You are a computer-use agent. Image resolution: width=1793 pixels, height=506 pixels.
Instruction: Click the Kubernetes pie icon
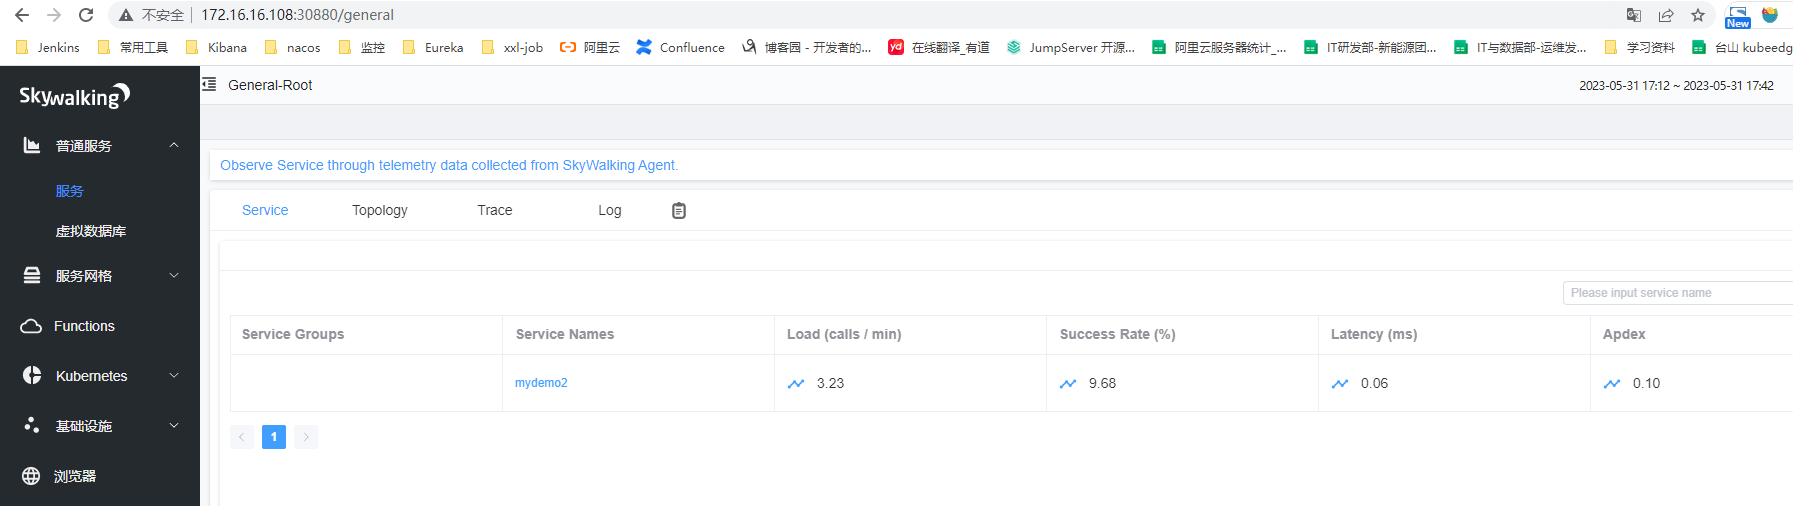pyautogui.click(x=32, y=376)
